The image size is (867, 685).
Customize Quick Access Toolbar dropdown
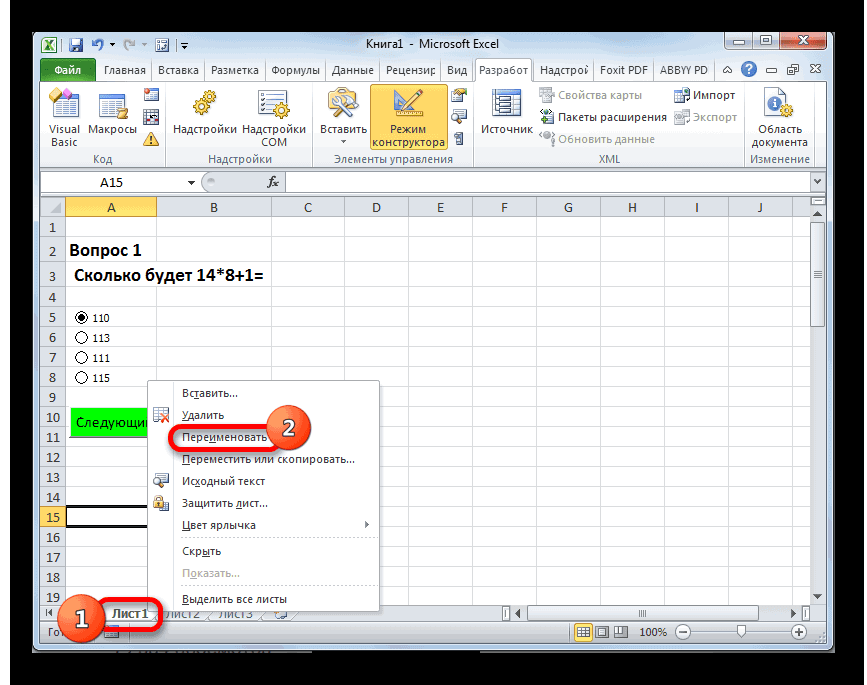tap(184, 45)
